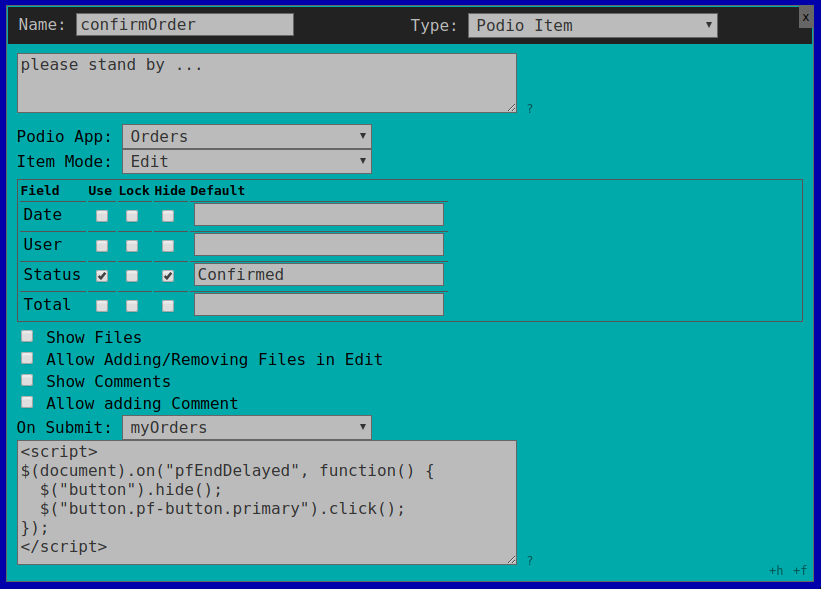The height and width of the screenshot is (589, 821).
Task: Click the 'Total' field name in the table
Action: coord(47,304)
